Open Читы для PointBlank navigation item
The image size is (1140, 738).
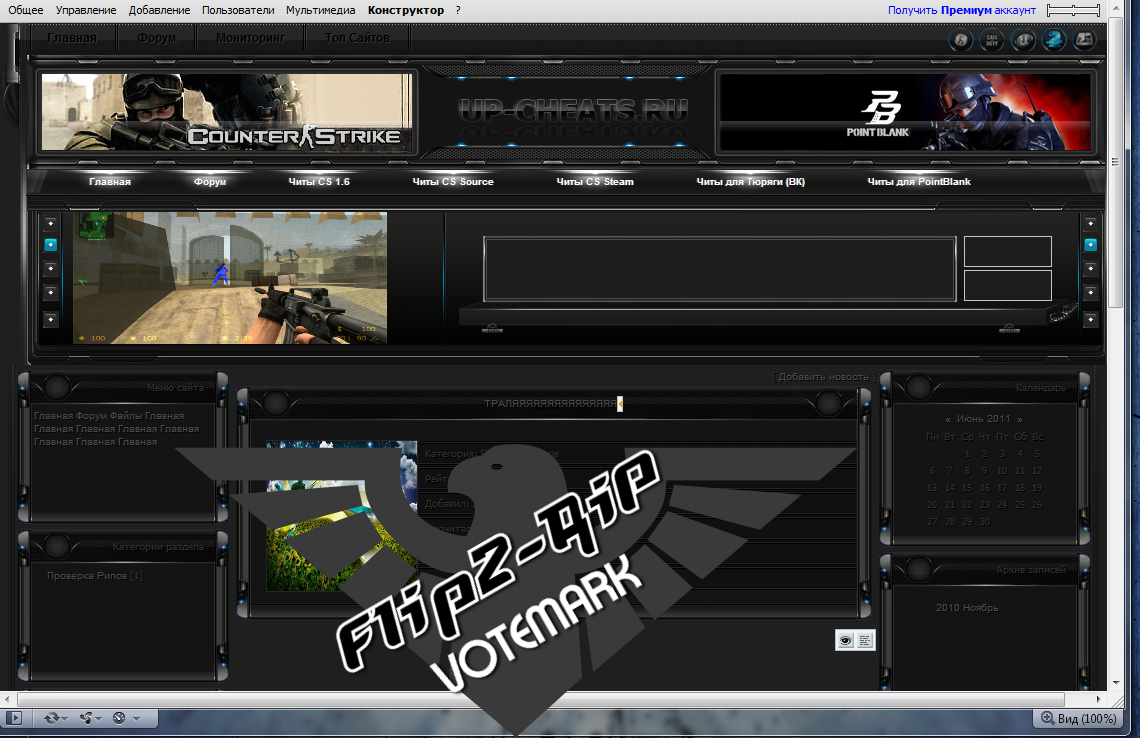click(919, 182)
